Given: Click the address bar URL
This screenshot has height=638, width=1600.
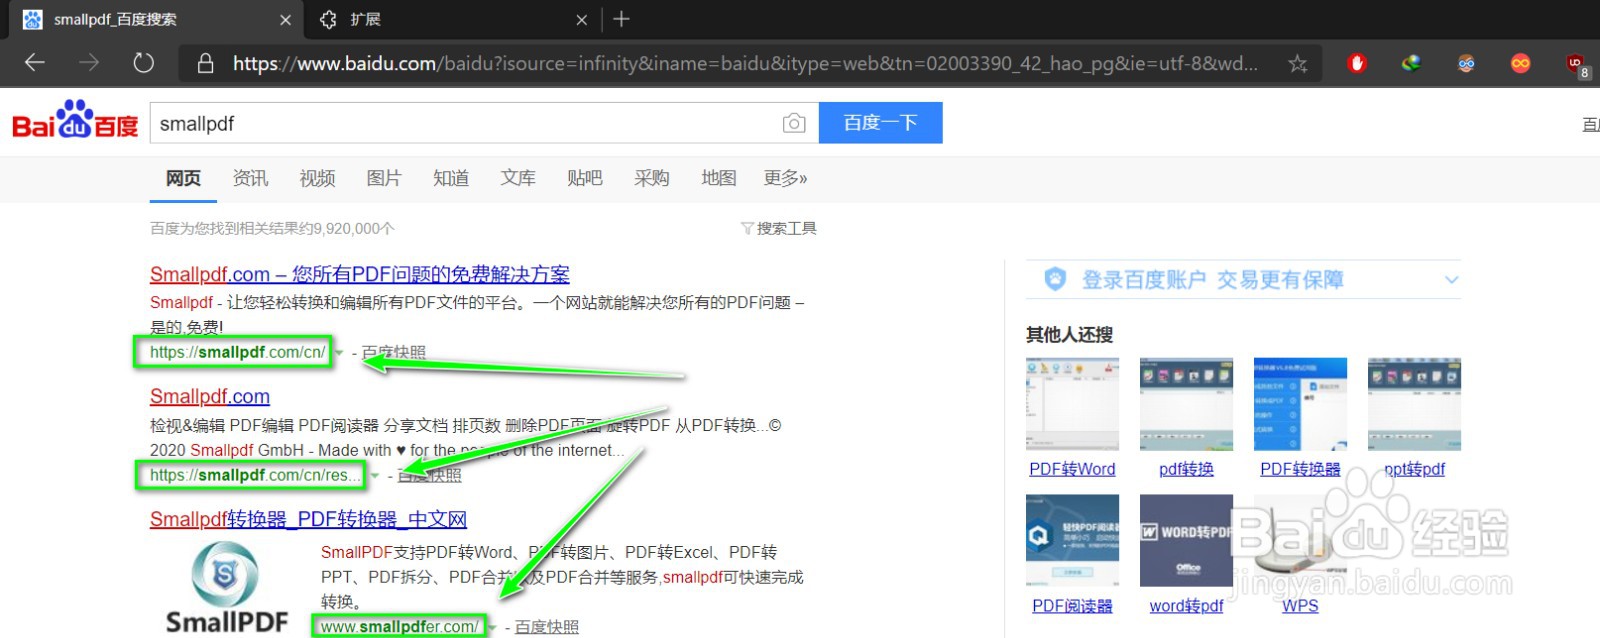Looking at the screenshot, I should coord(745,64).
